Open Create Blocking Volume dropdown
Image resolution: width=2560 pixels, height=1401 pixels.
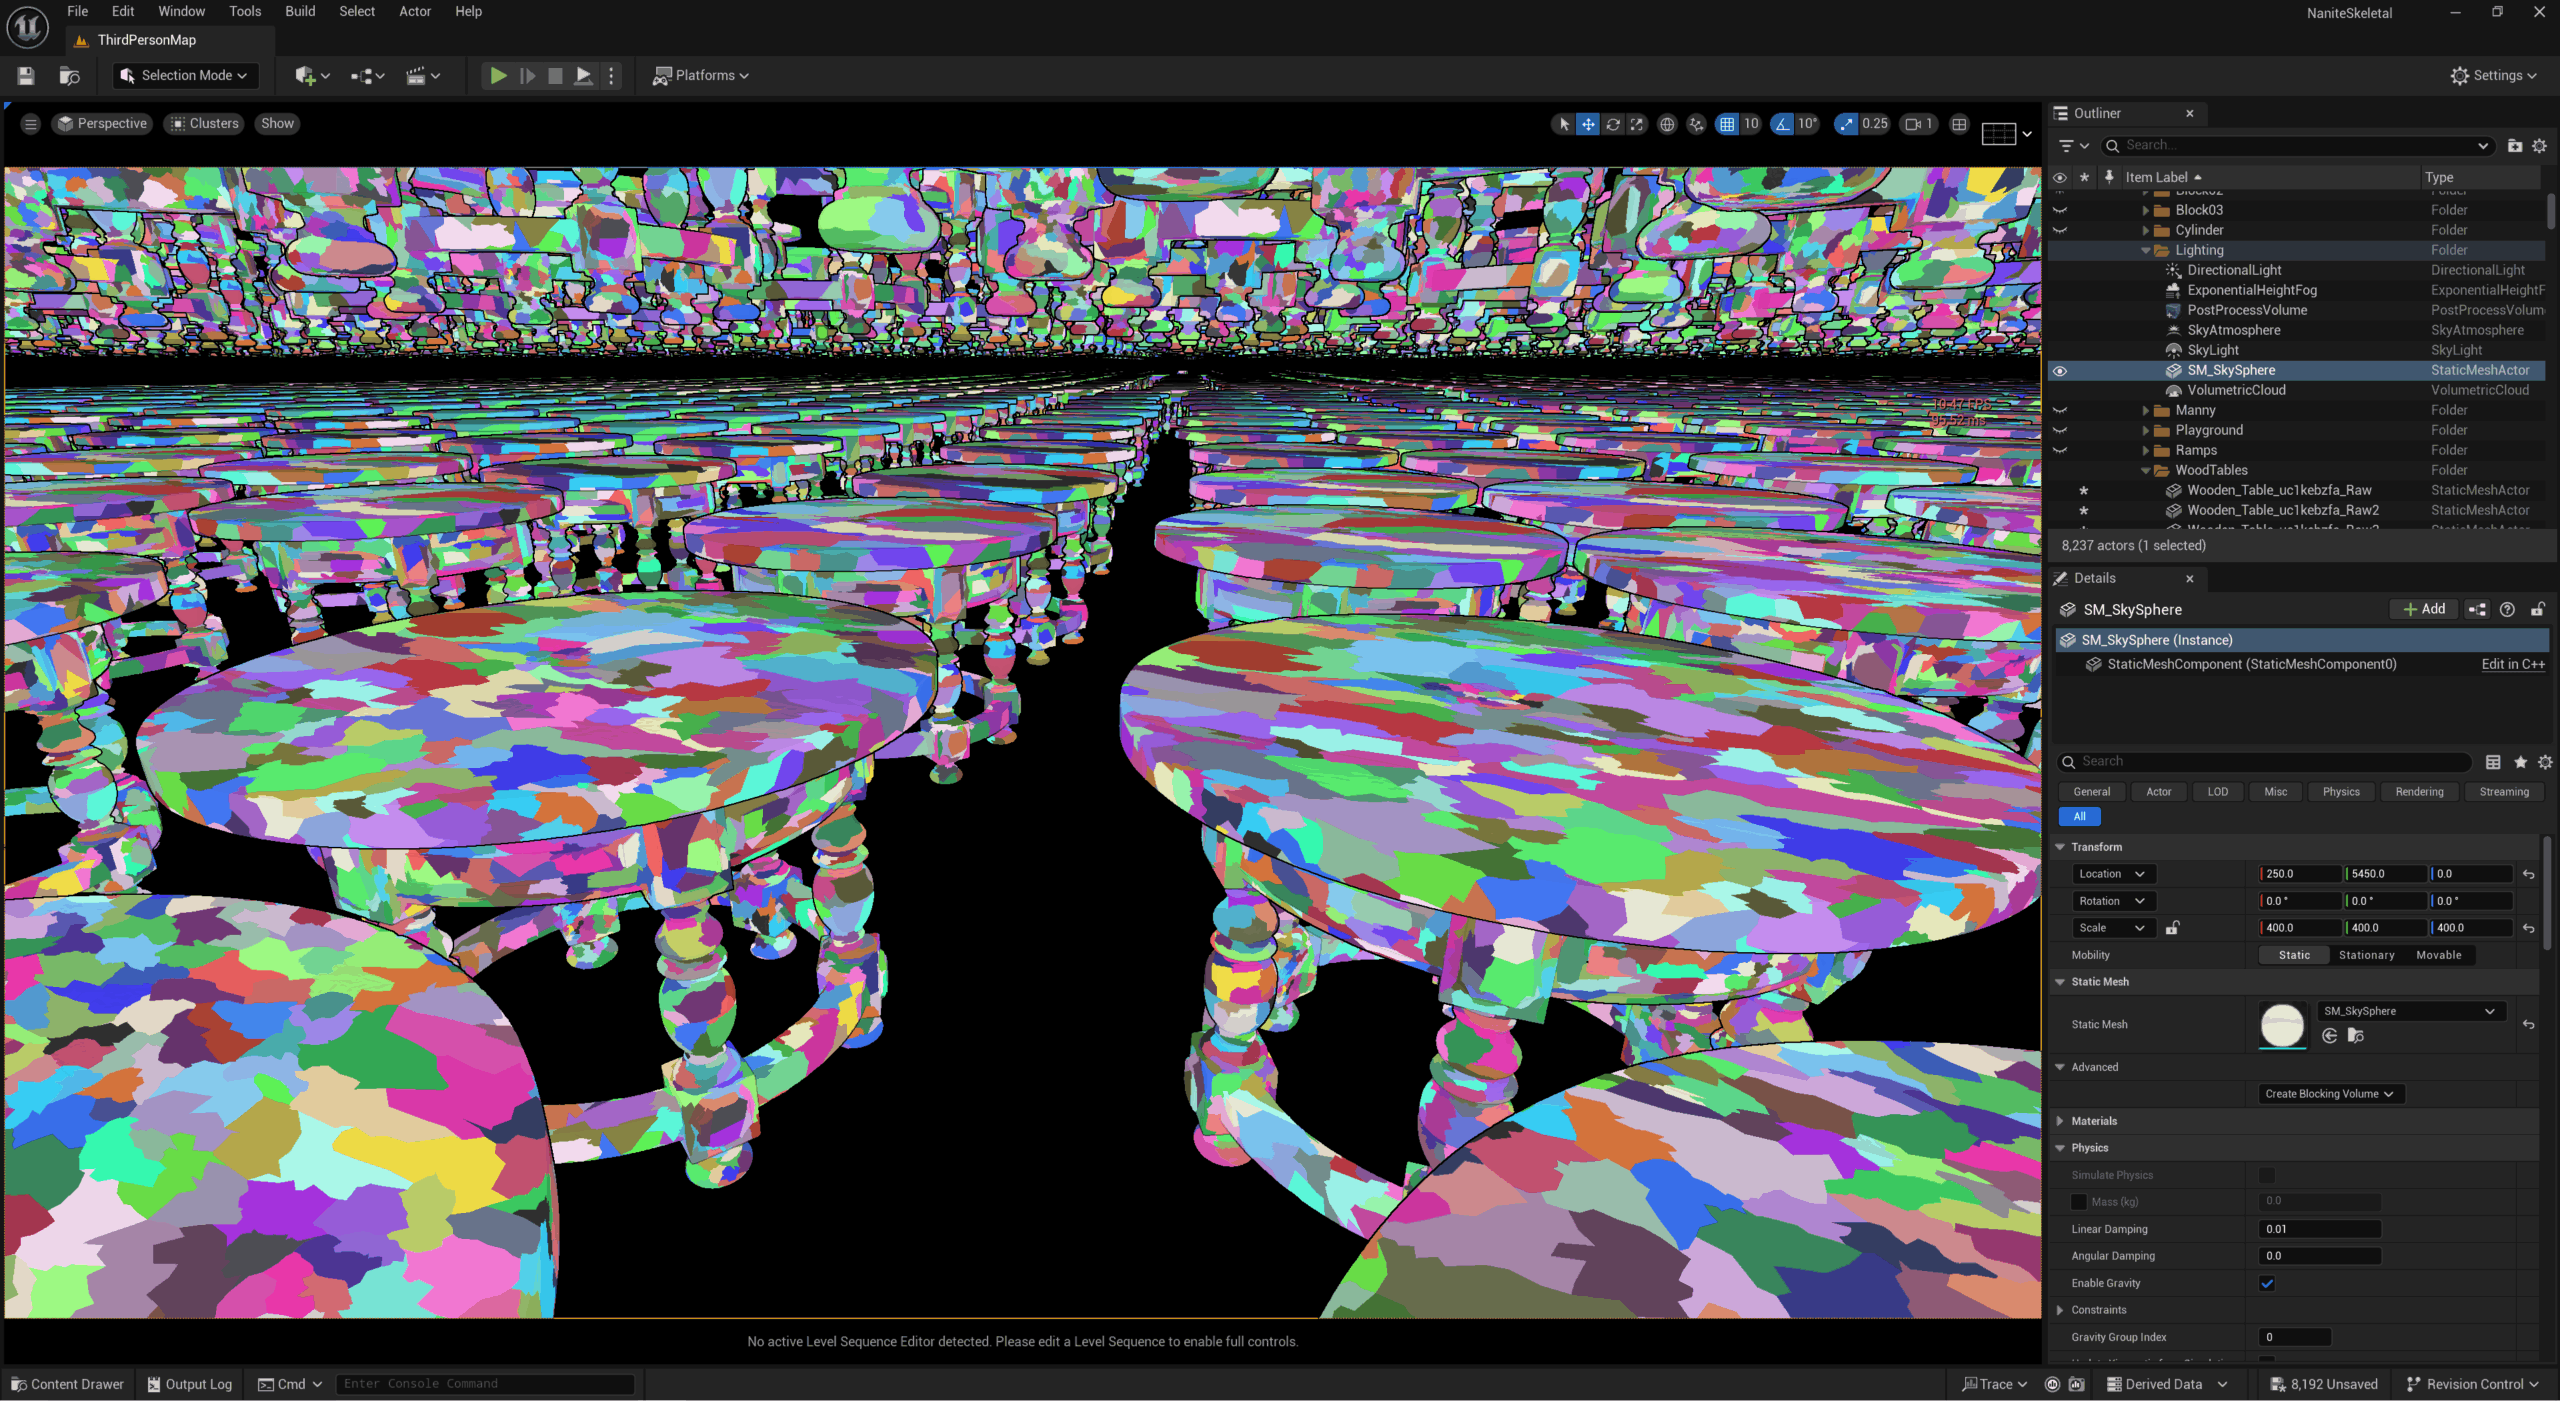point(2330,1094)
